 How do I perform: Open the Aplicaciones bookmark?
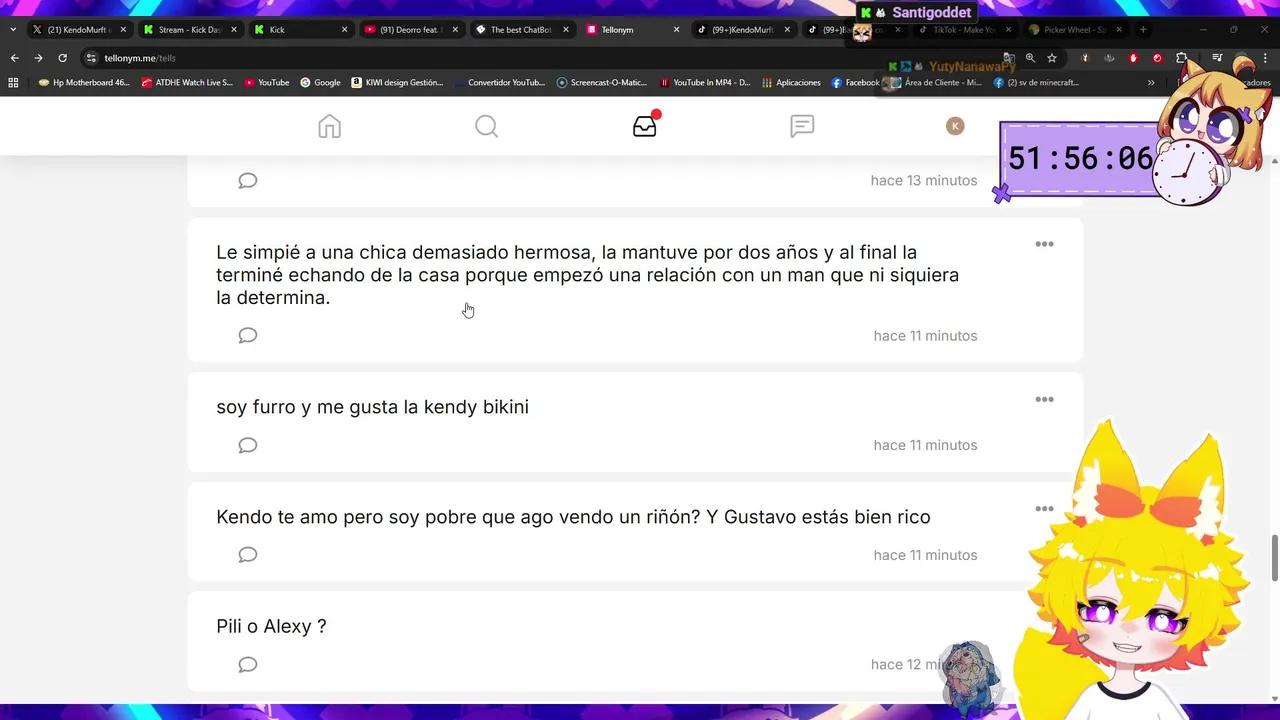tap(792, 83)
